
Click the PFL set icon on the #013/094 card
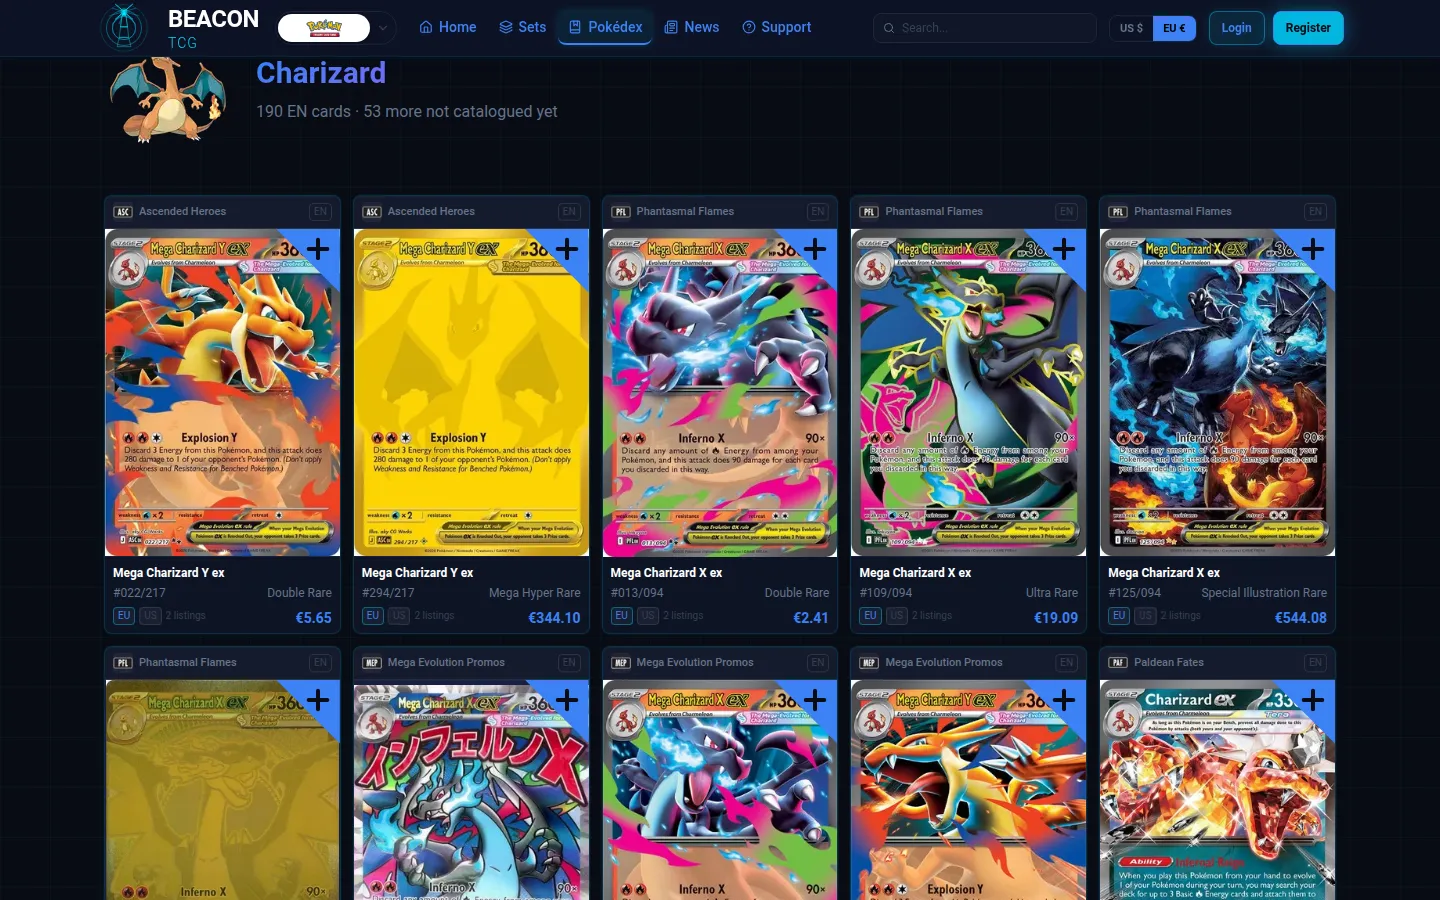tap(621, 212)
